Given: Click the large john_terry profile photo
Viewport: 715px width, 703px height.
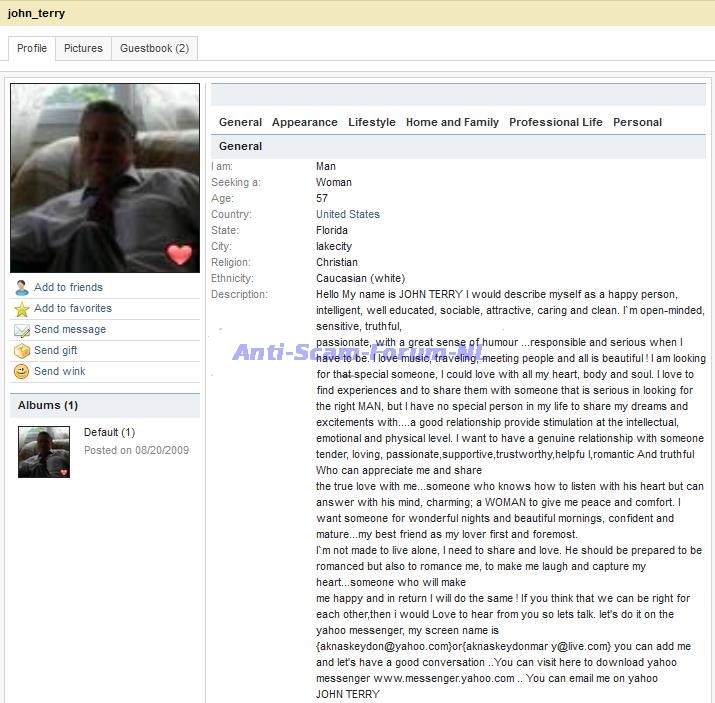Looking at the screenshot, I should pyautogui.click(x=105, y=177).
